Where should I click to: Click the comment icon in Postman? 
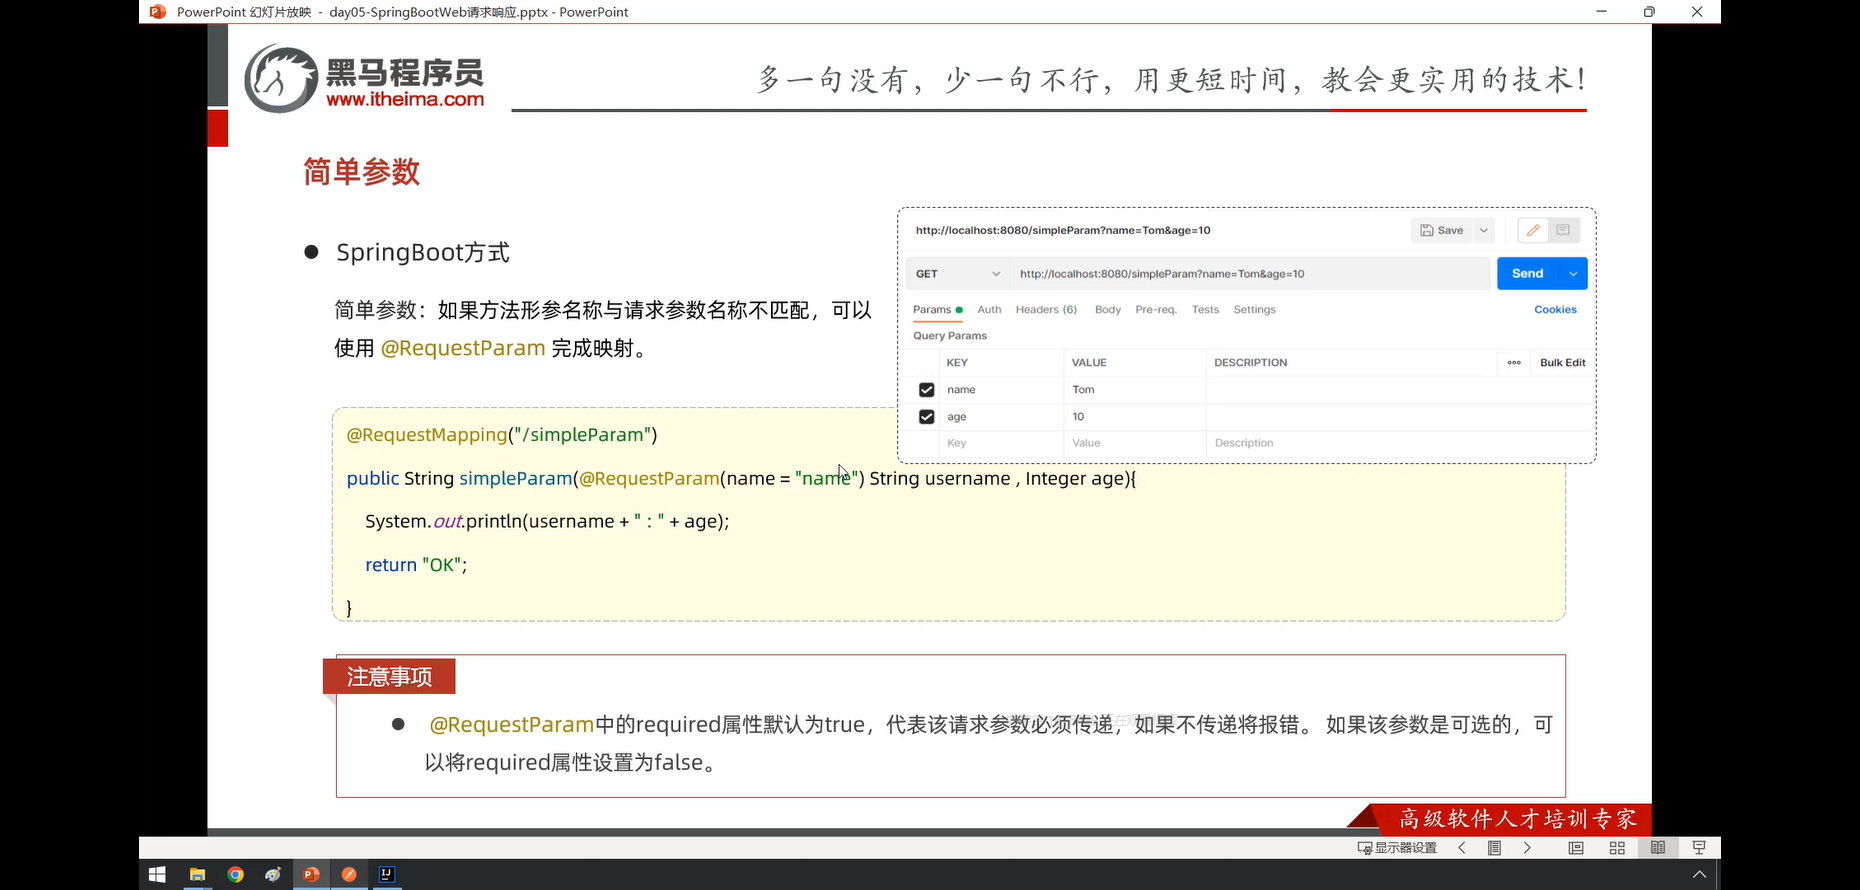pyautogui.click(x=1563, y=231)
